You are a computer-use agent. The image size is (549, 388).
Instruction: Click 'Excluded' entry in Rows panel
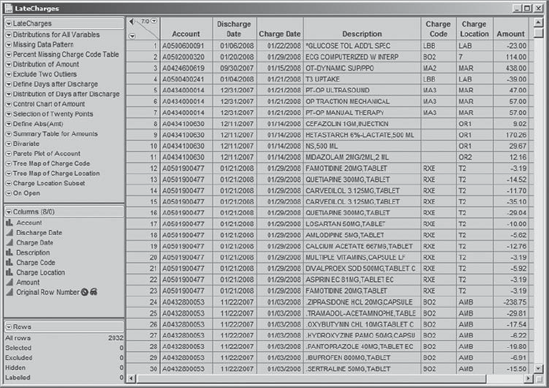point(19,358)
